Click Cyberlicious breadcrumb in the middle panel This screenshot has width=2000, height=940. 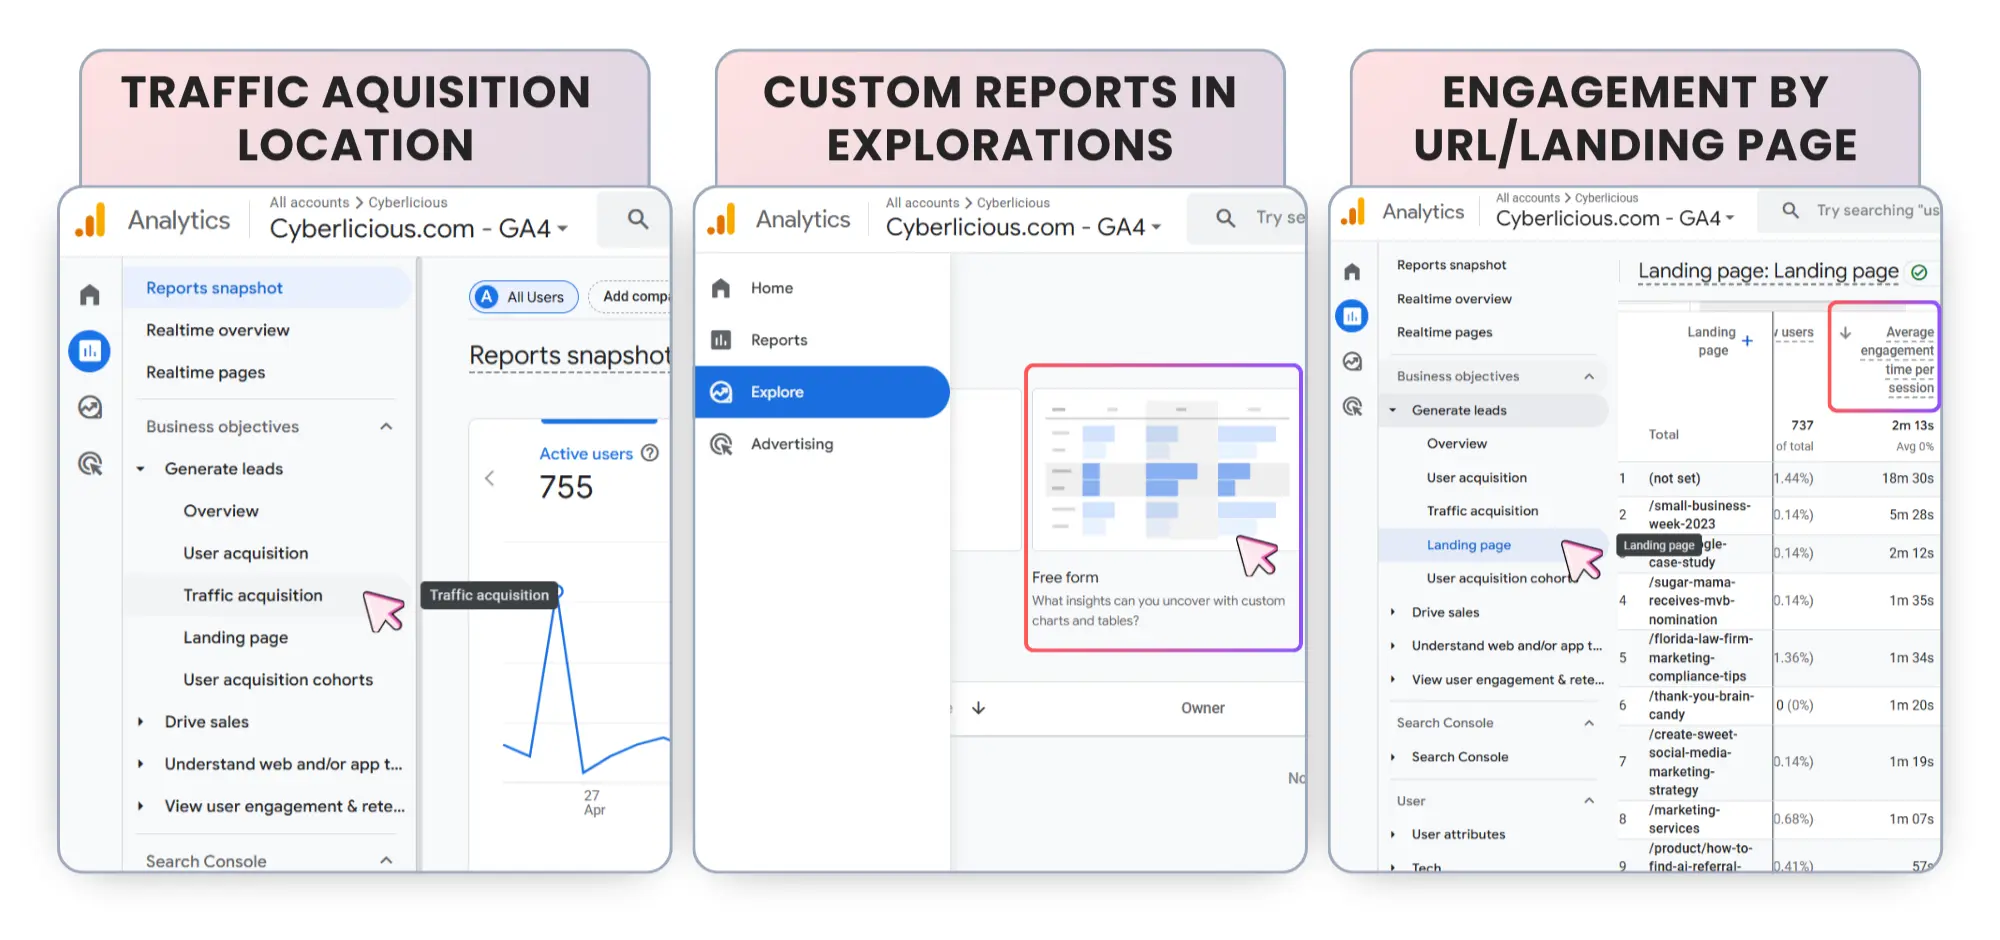pyautogui.click(x=1013, y=203)
